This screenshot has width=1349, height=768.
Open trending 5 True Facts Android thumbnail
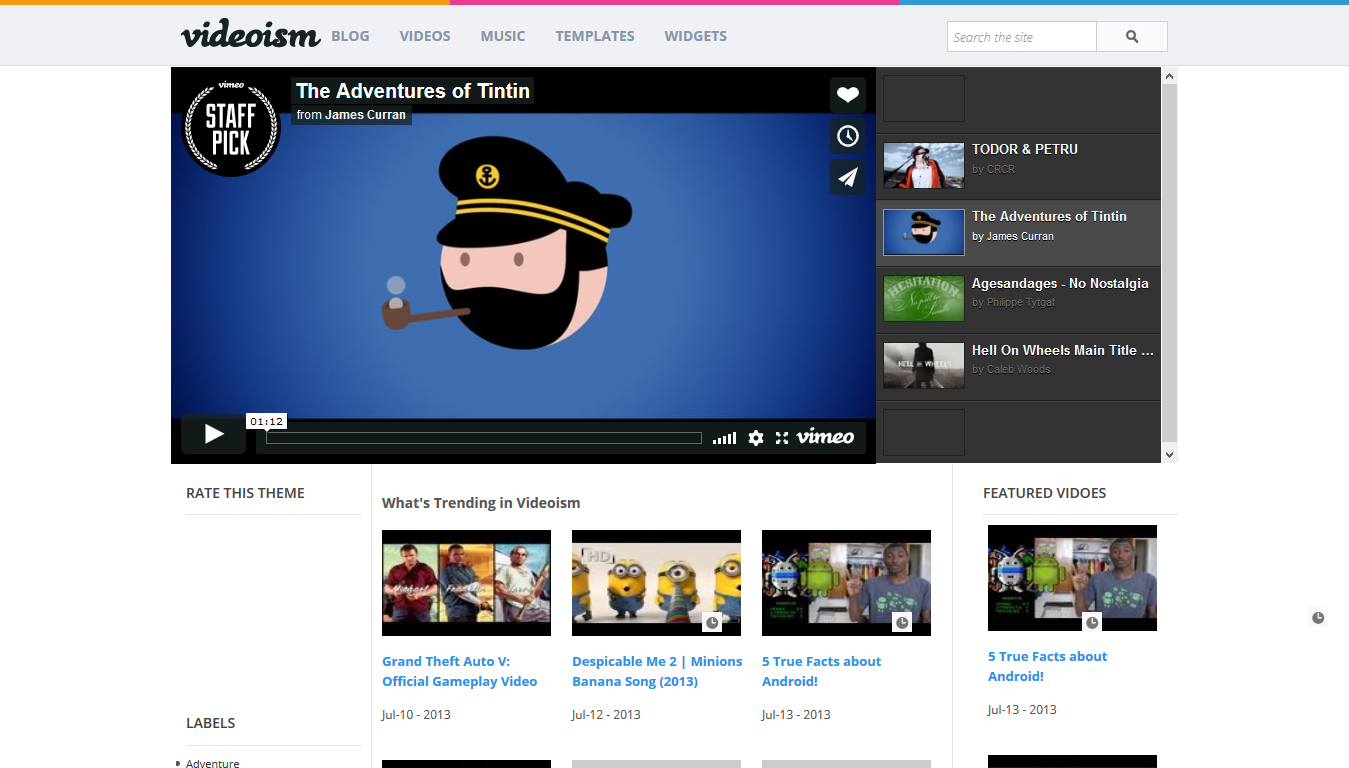point(846,583)
